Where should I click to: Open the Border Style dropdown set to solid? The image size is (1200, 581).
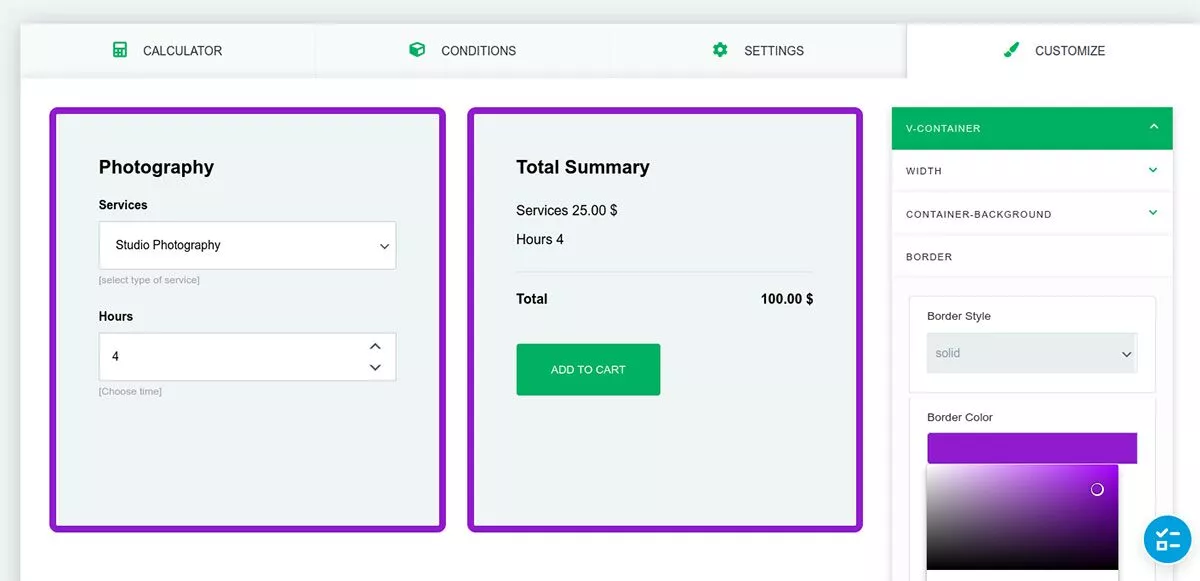coord(1032,353)
